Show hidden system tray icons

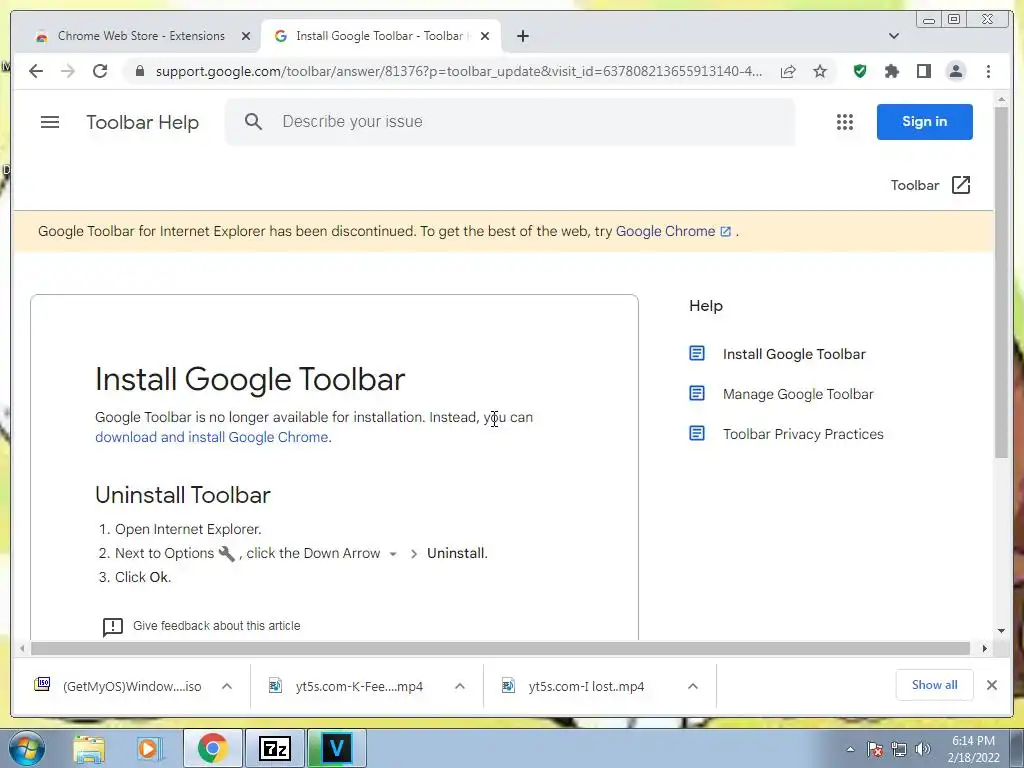click(850, 750)
